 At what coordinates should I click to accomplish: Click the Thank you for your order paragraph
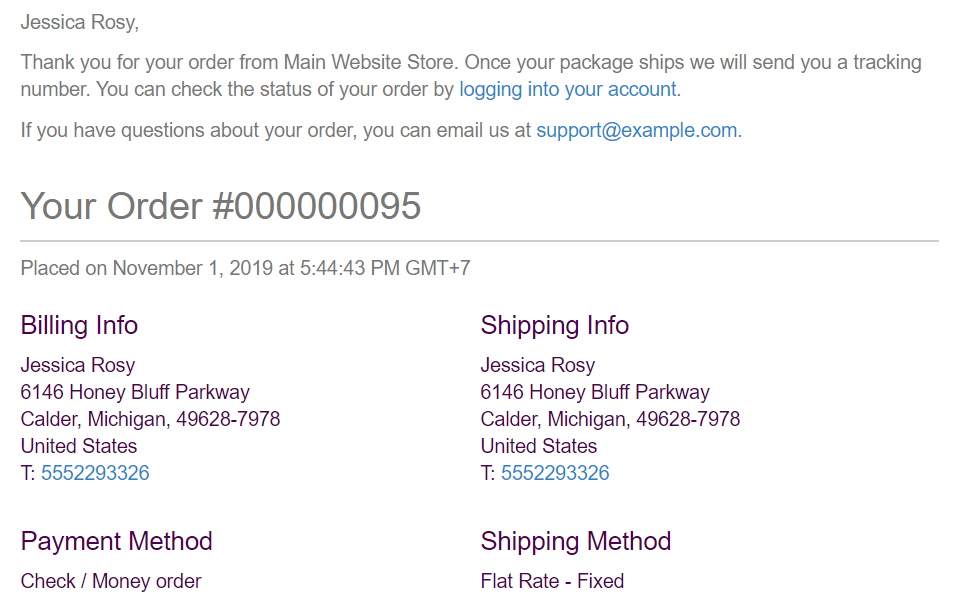(471, 75)
